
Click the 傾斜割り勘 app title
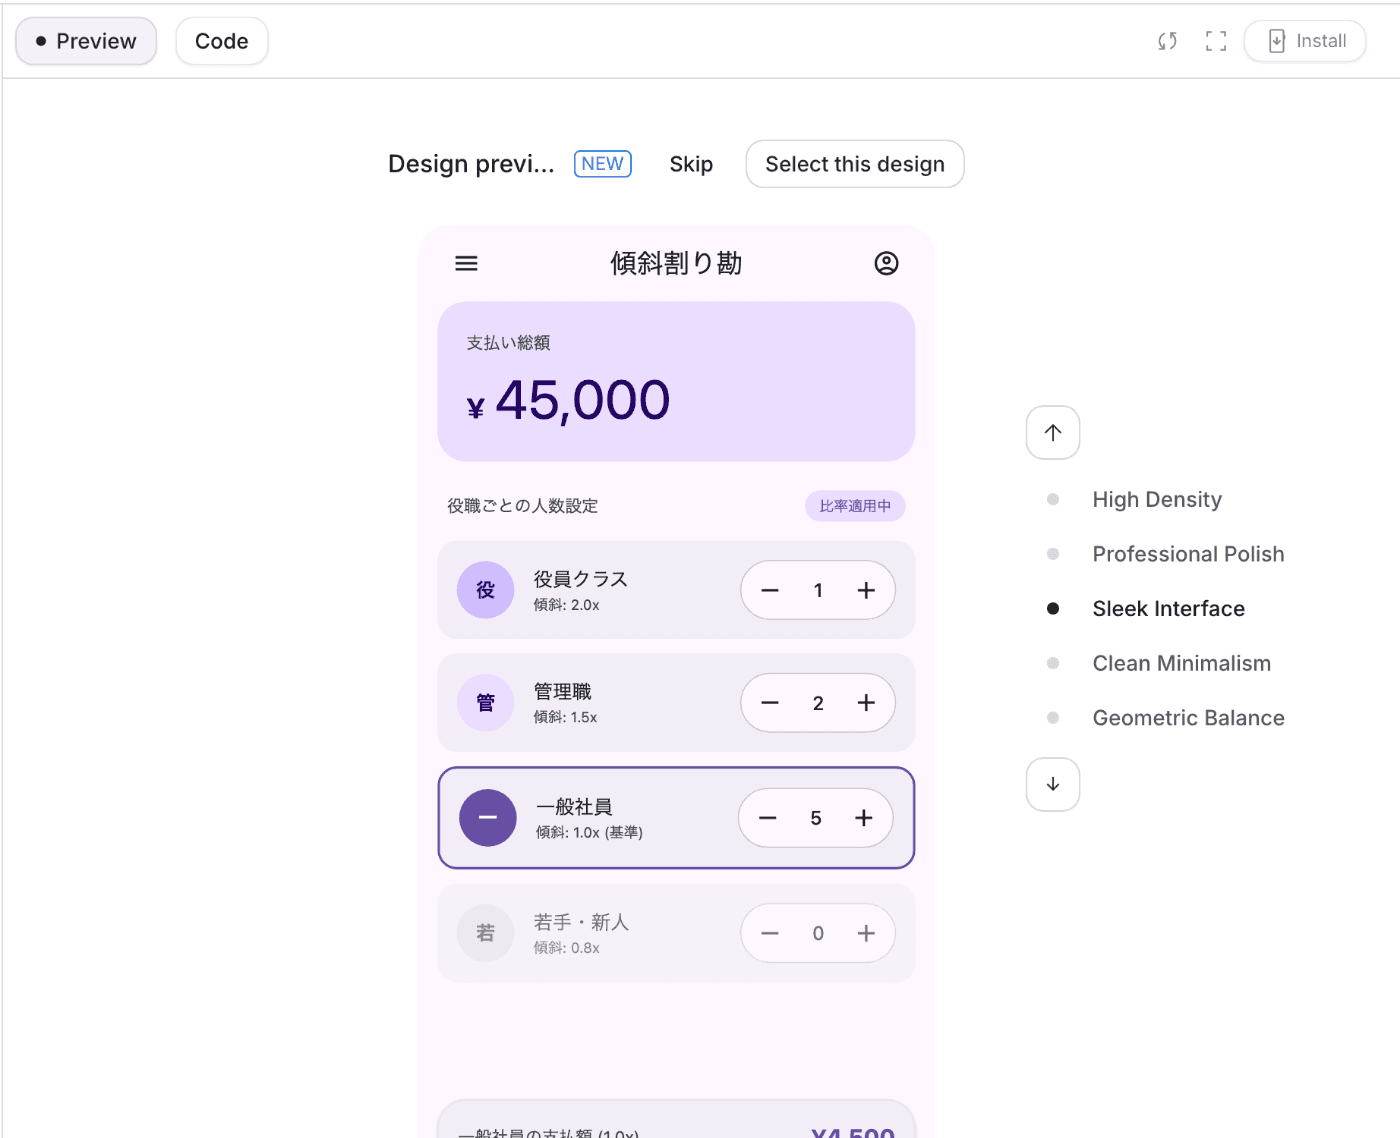pyautogui.click(x=676, y=263)
